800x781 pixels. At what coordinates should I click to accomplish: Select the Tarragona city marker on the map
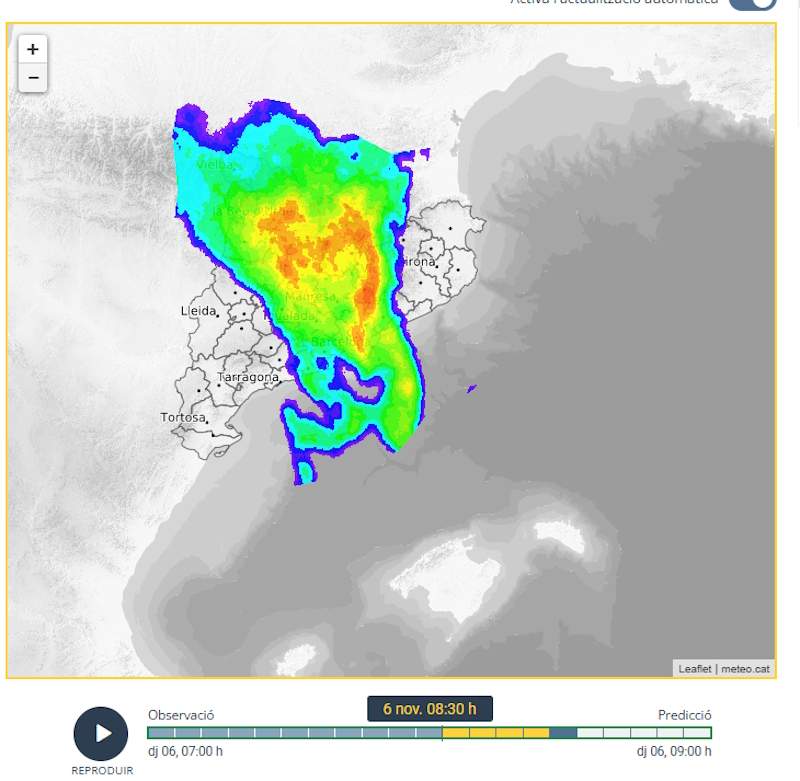[248, 376]
